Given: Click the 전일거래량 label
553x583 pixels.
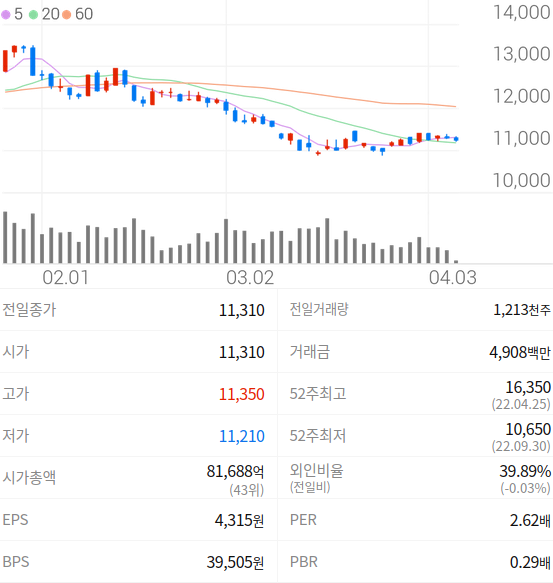Looking at the screenshot, I should point(319,309).
